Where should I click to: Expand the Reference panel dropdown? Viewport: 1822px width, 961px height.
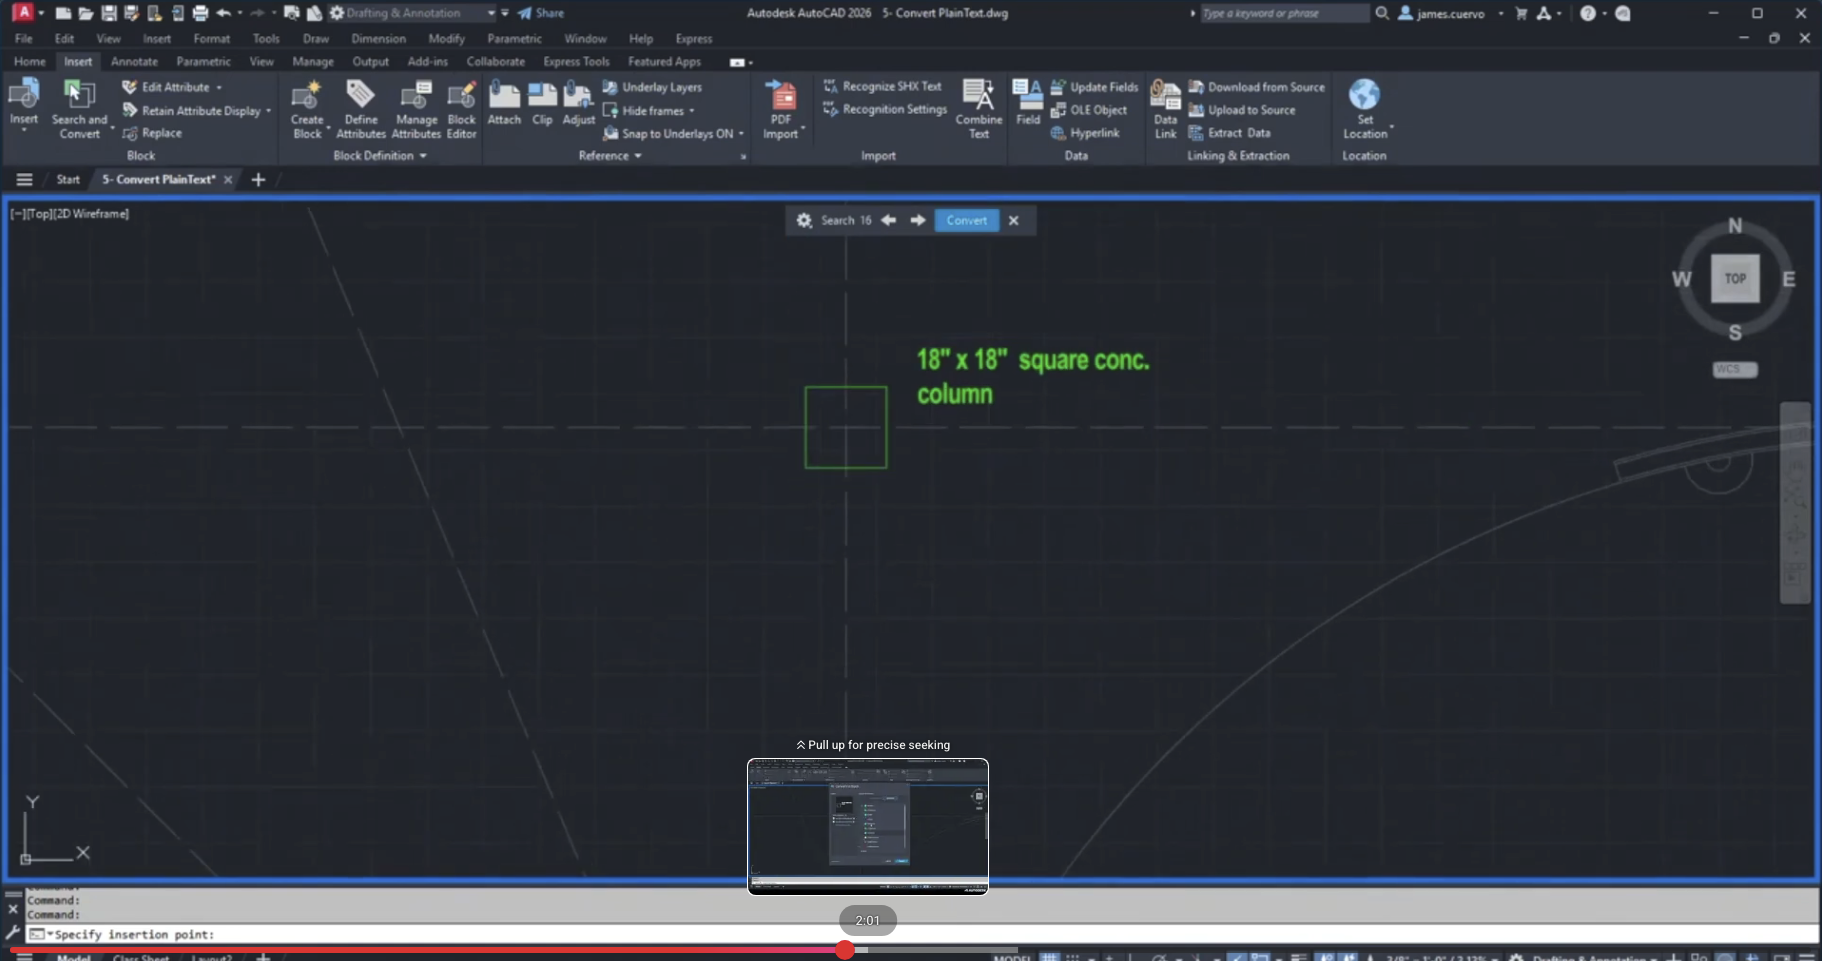[x=610, y=156]
